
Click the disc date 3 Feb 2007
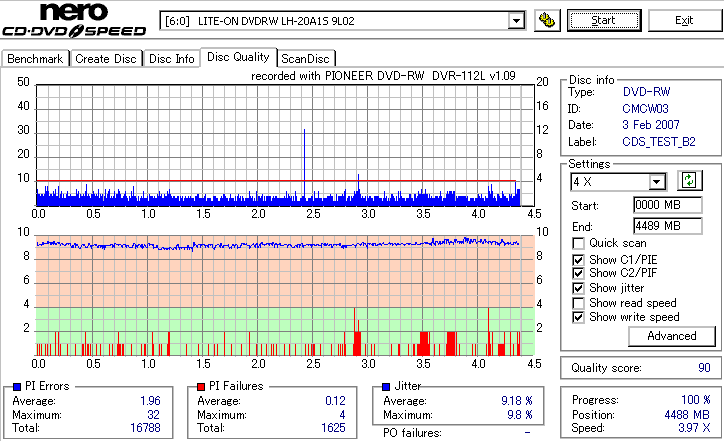[651, 125]
